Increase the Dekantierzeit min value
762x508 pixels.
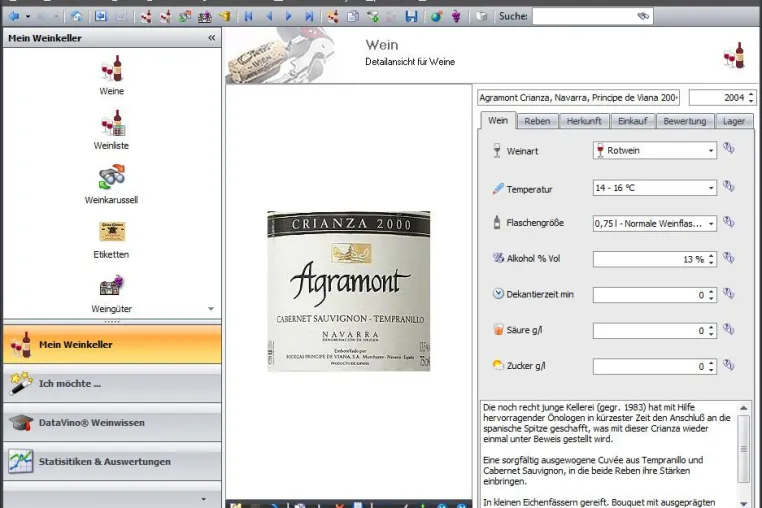(711, 291)
